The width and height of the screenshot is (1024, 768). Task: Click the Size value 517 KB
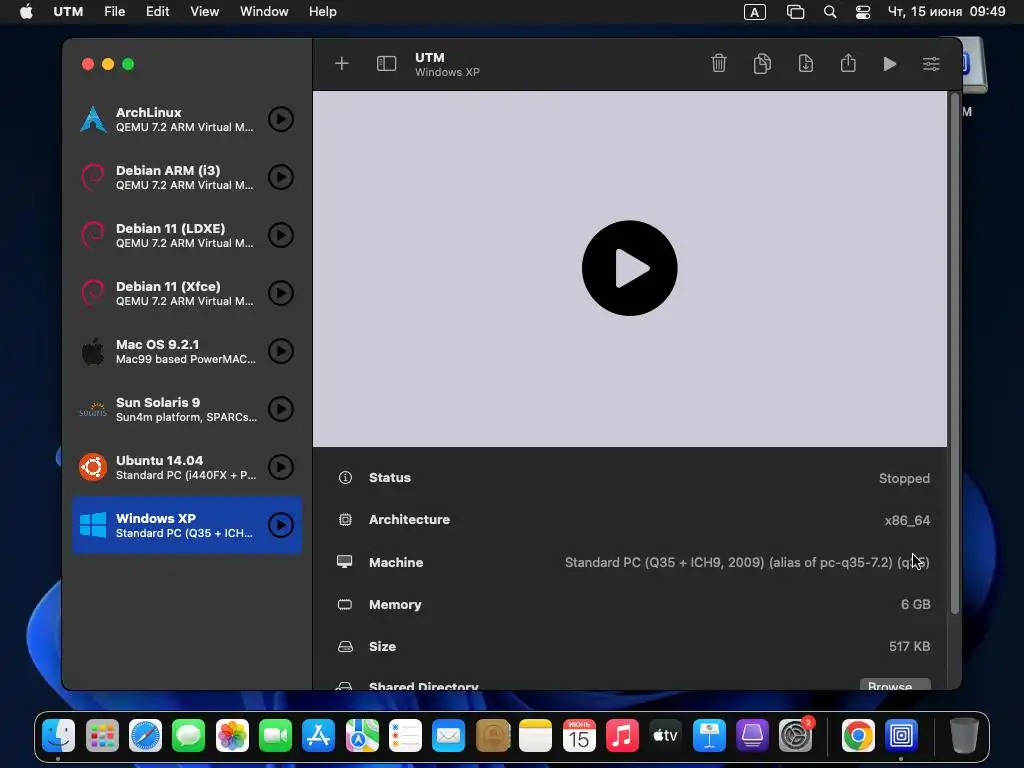pos(909,647)
